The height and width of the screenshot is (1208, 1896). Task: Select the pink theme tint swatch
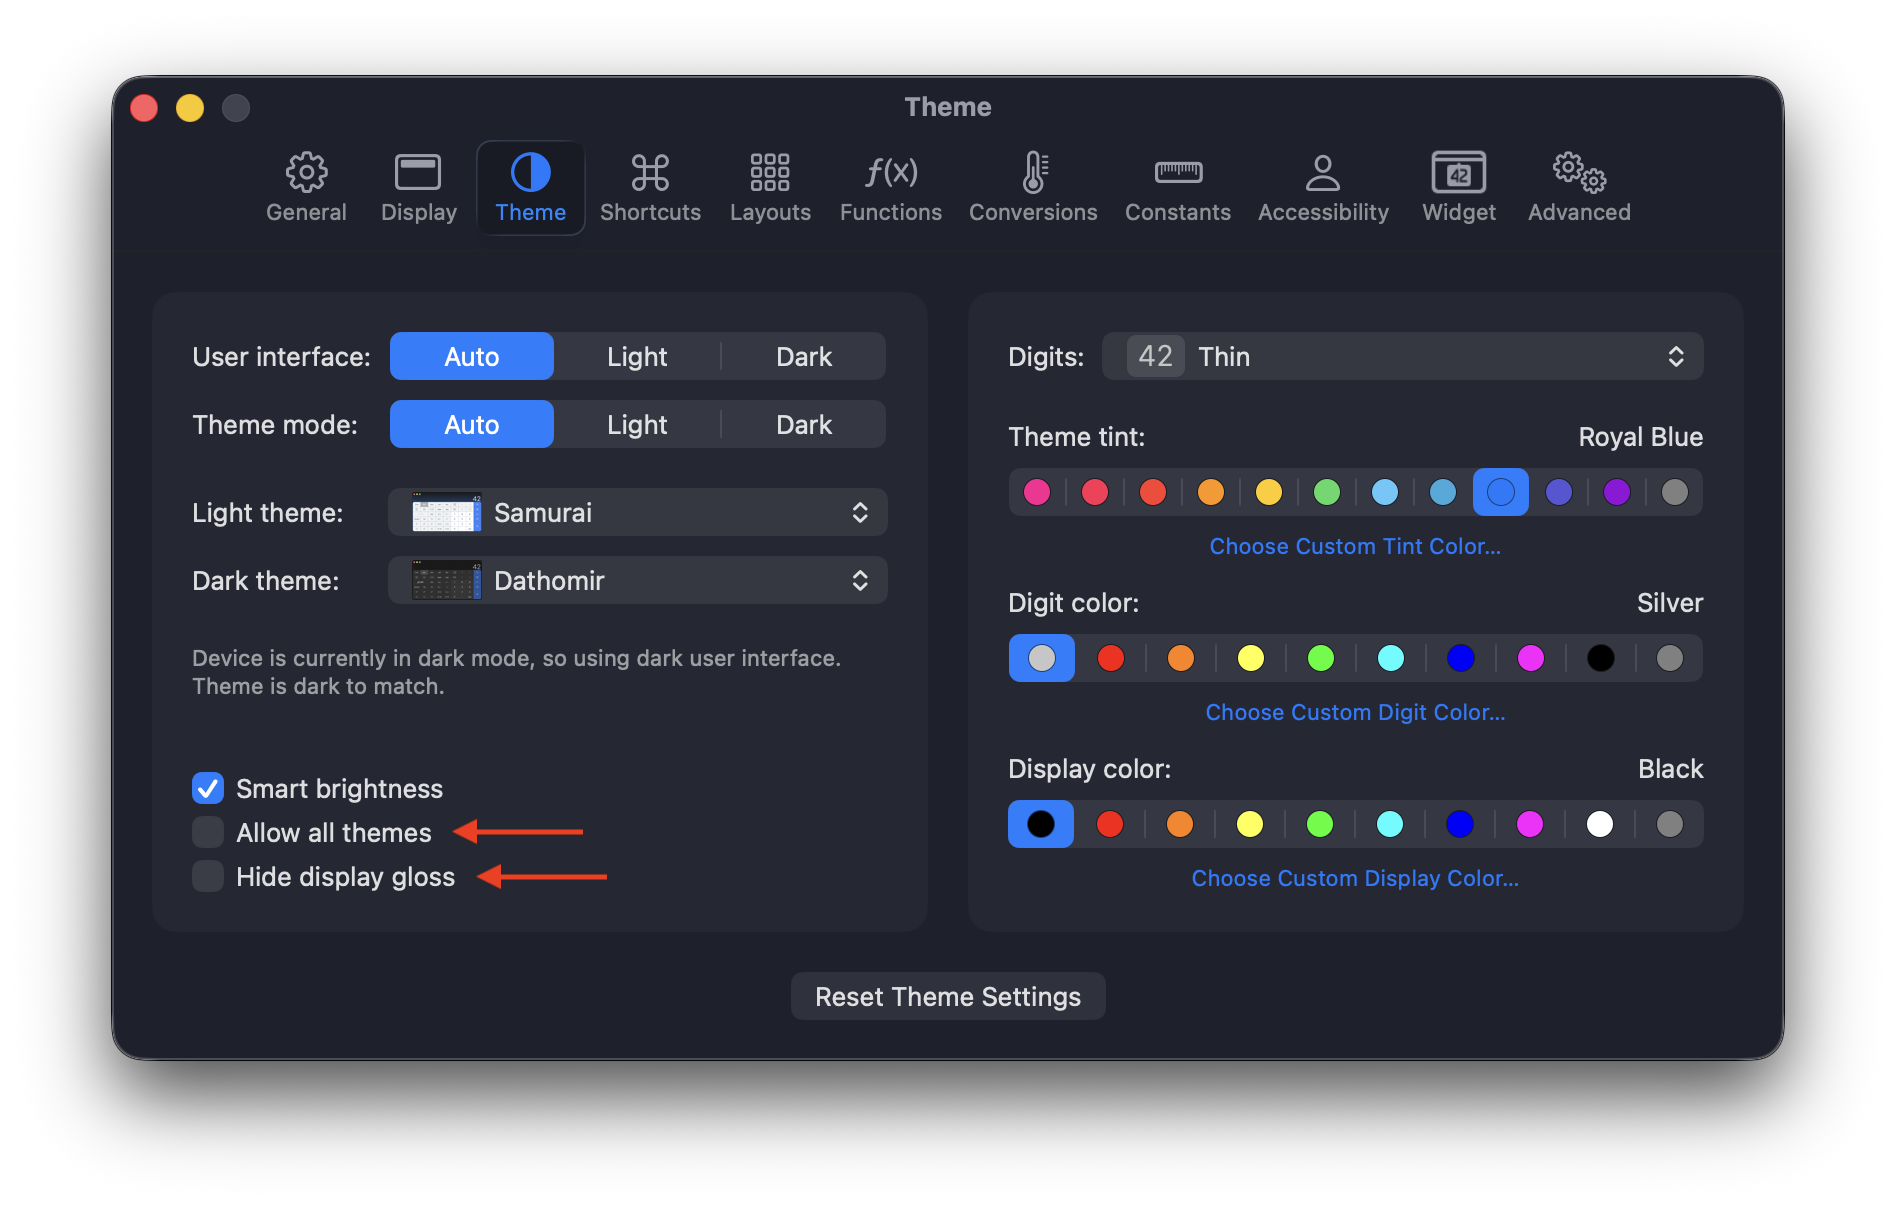(1037, 492)
